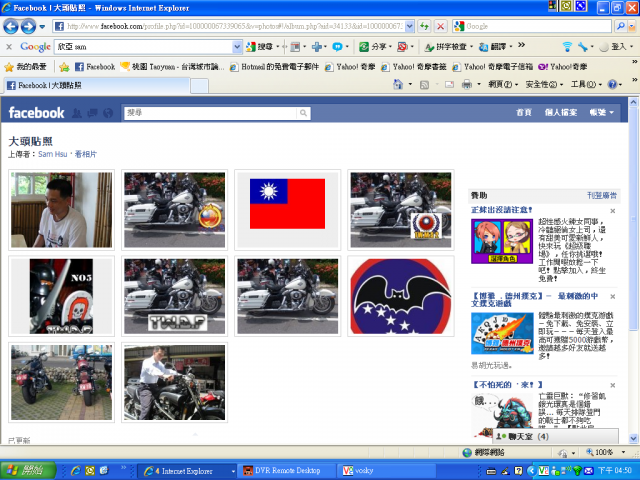Open the 個人檔案 profile link

tap(561, 112)
